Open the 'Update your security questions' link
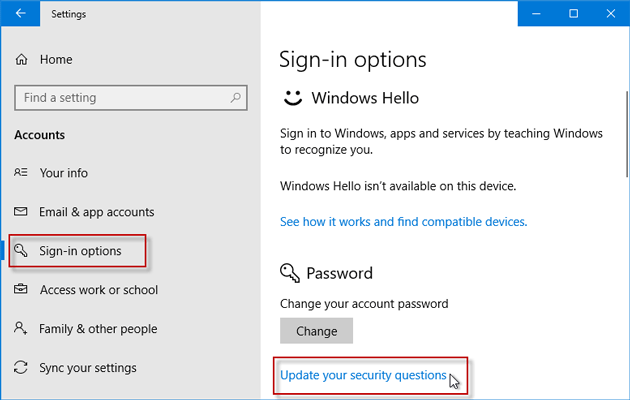The image size is (630, 400). coord(363,375)
